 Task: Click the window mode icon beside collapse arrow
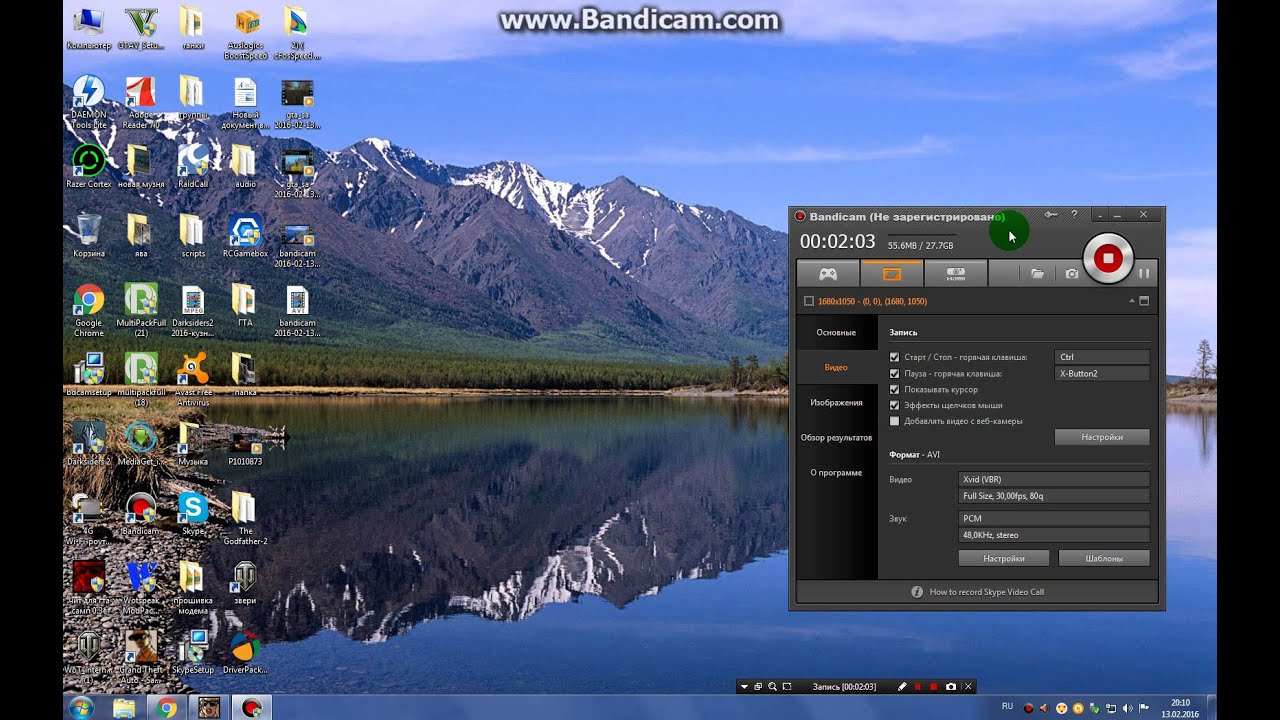pyautogui.click(x=1145, y=301)
